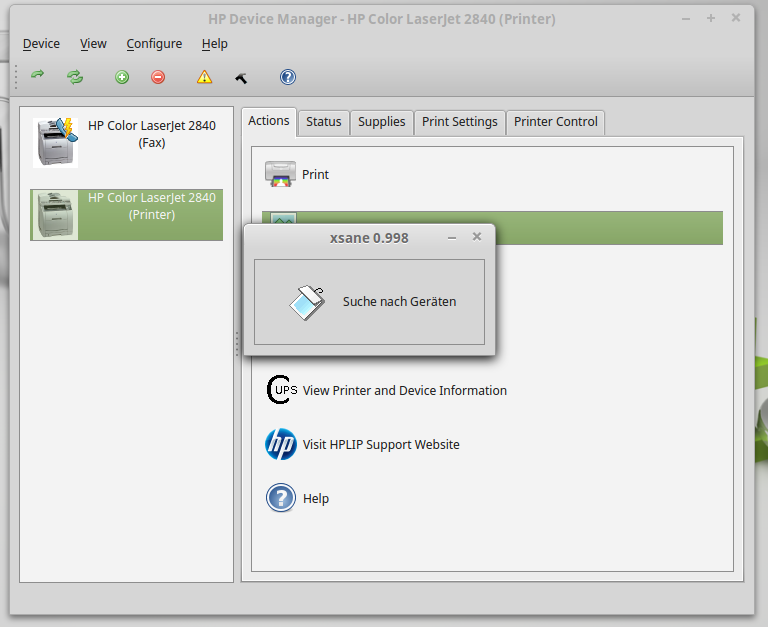The width and height of the screenshot is (768, 627).
Task: Click the green plus add device icon
Action: (122, 77)
